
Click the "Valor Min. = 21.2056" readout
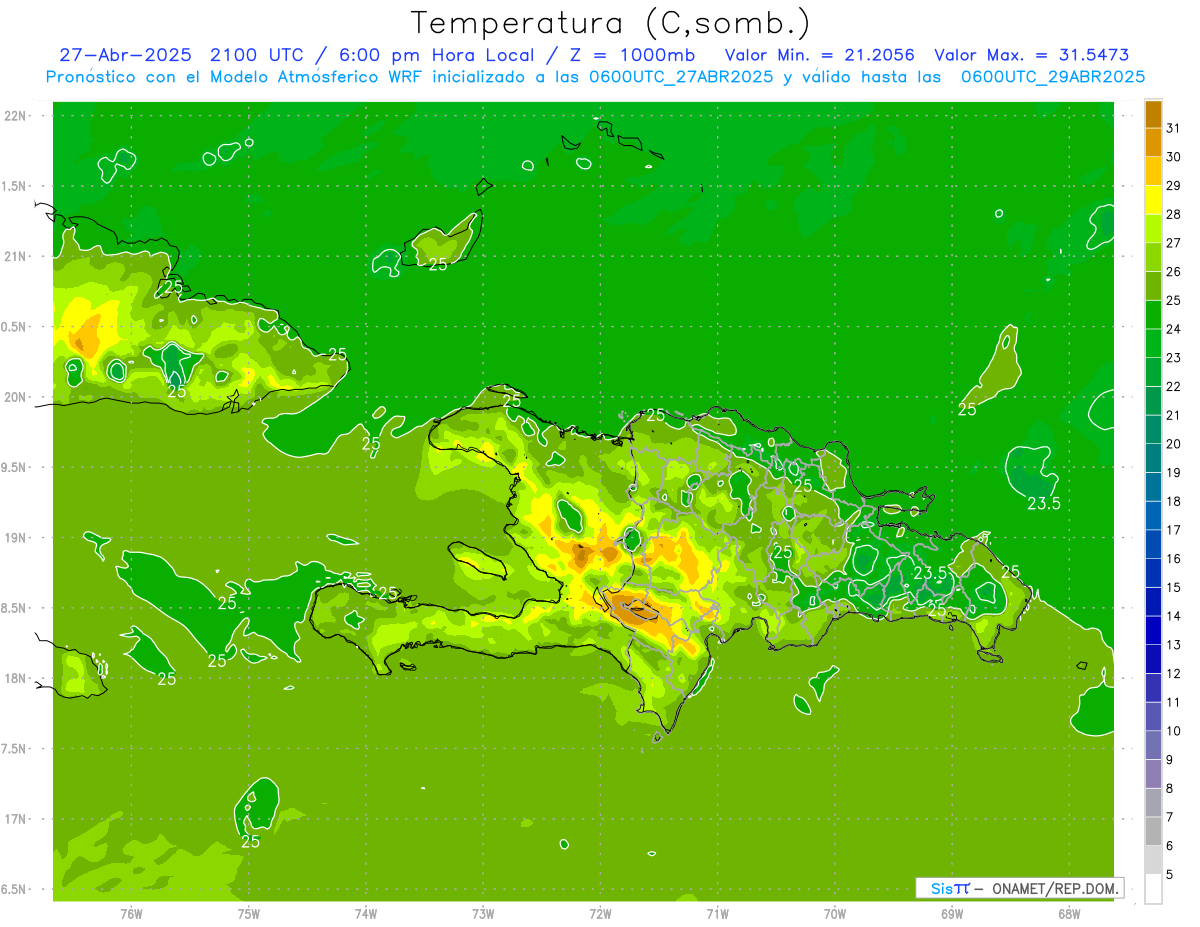819,55
